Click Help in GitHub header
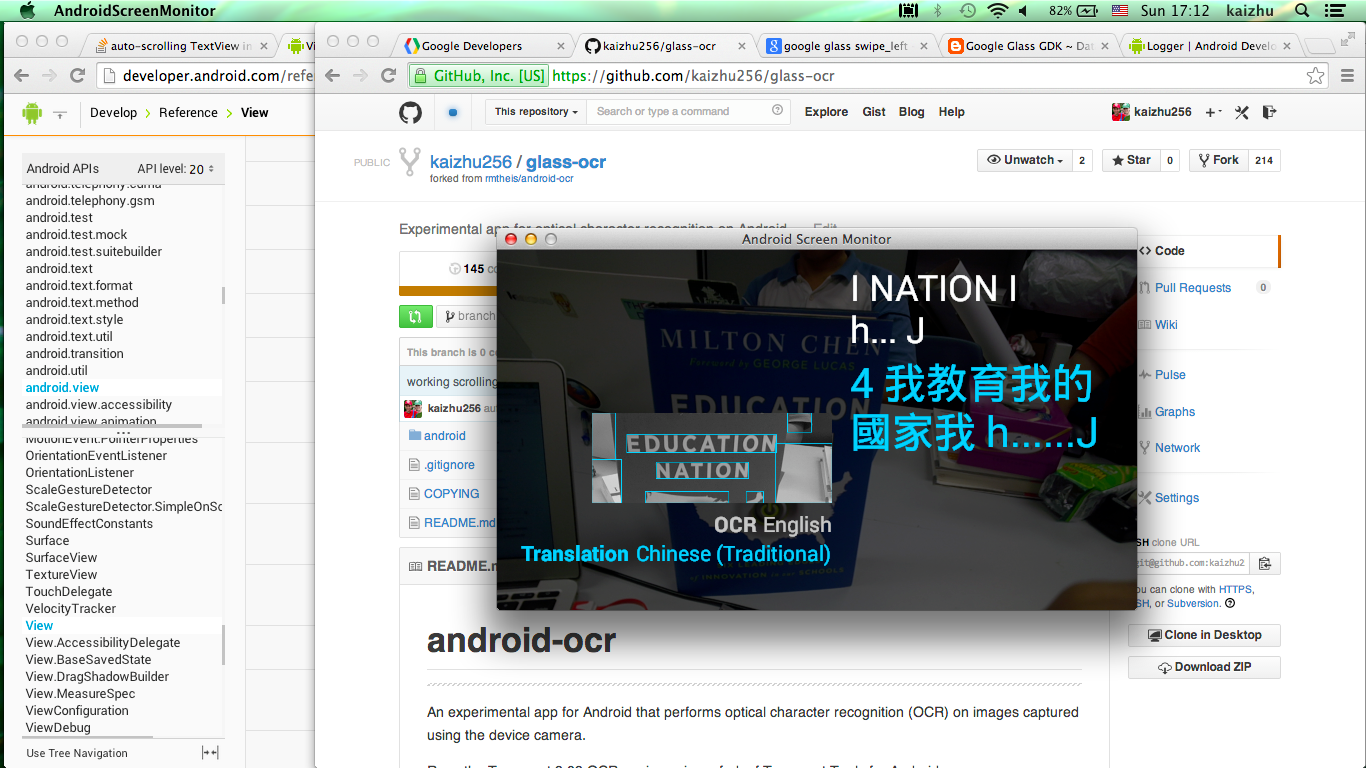Screen dimensions: 1366x768 (952, 112)
